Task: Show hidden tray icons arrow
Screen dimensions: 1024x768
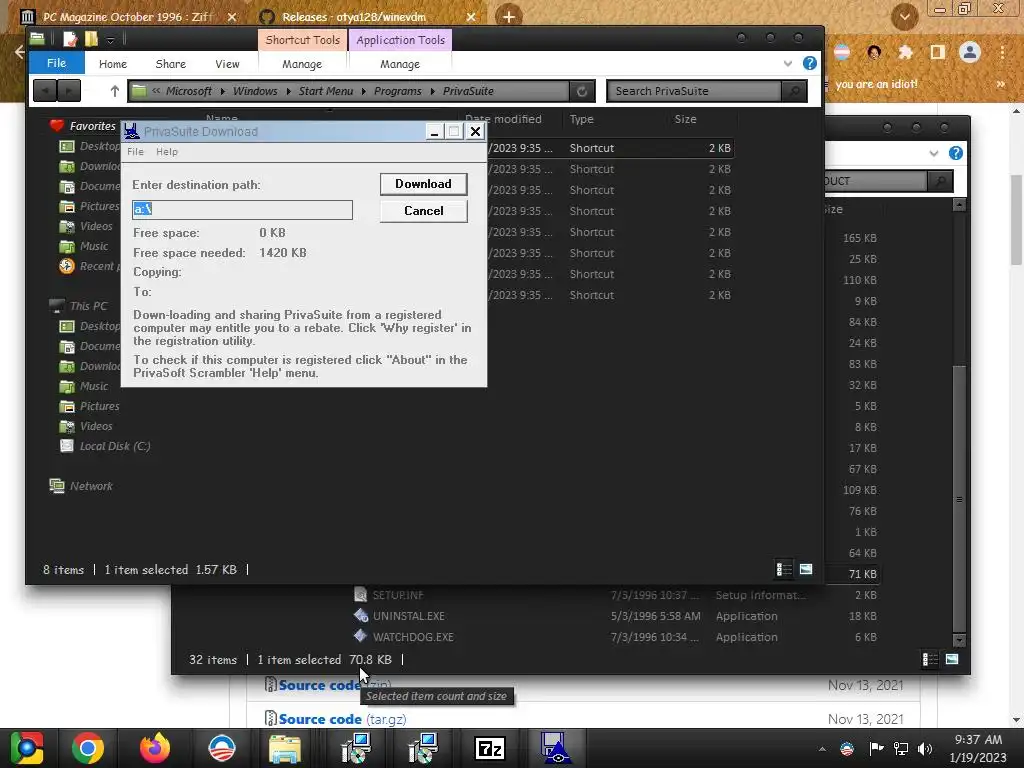Action: click(822, 749)
